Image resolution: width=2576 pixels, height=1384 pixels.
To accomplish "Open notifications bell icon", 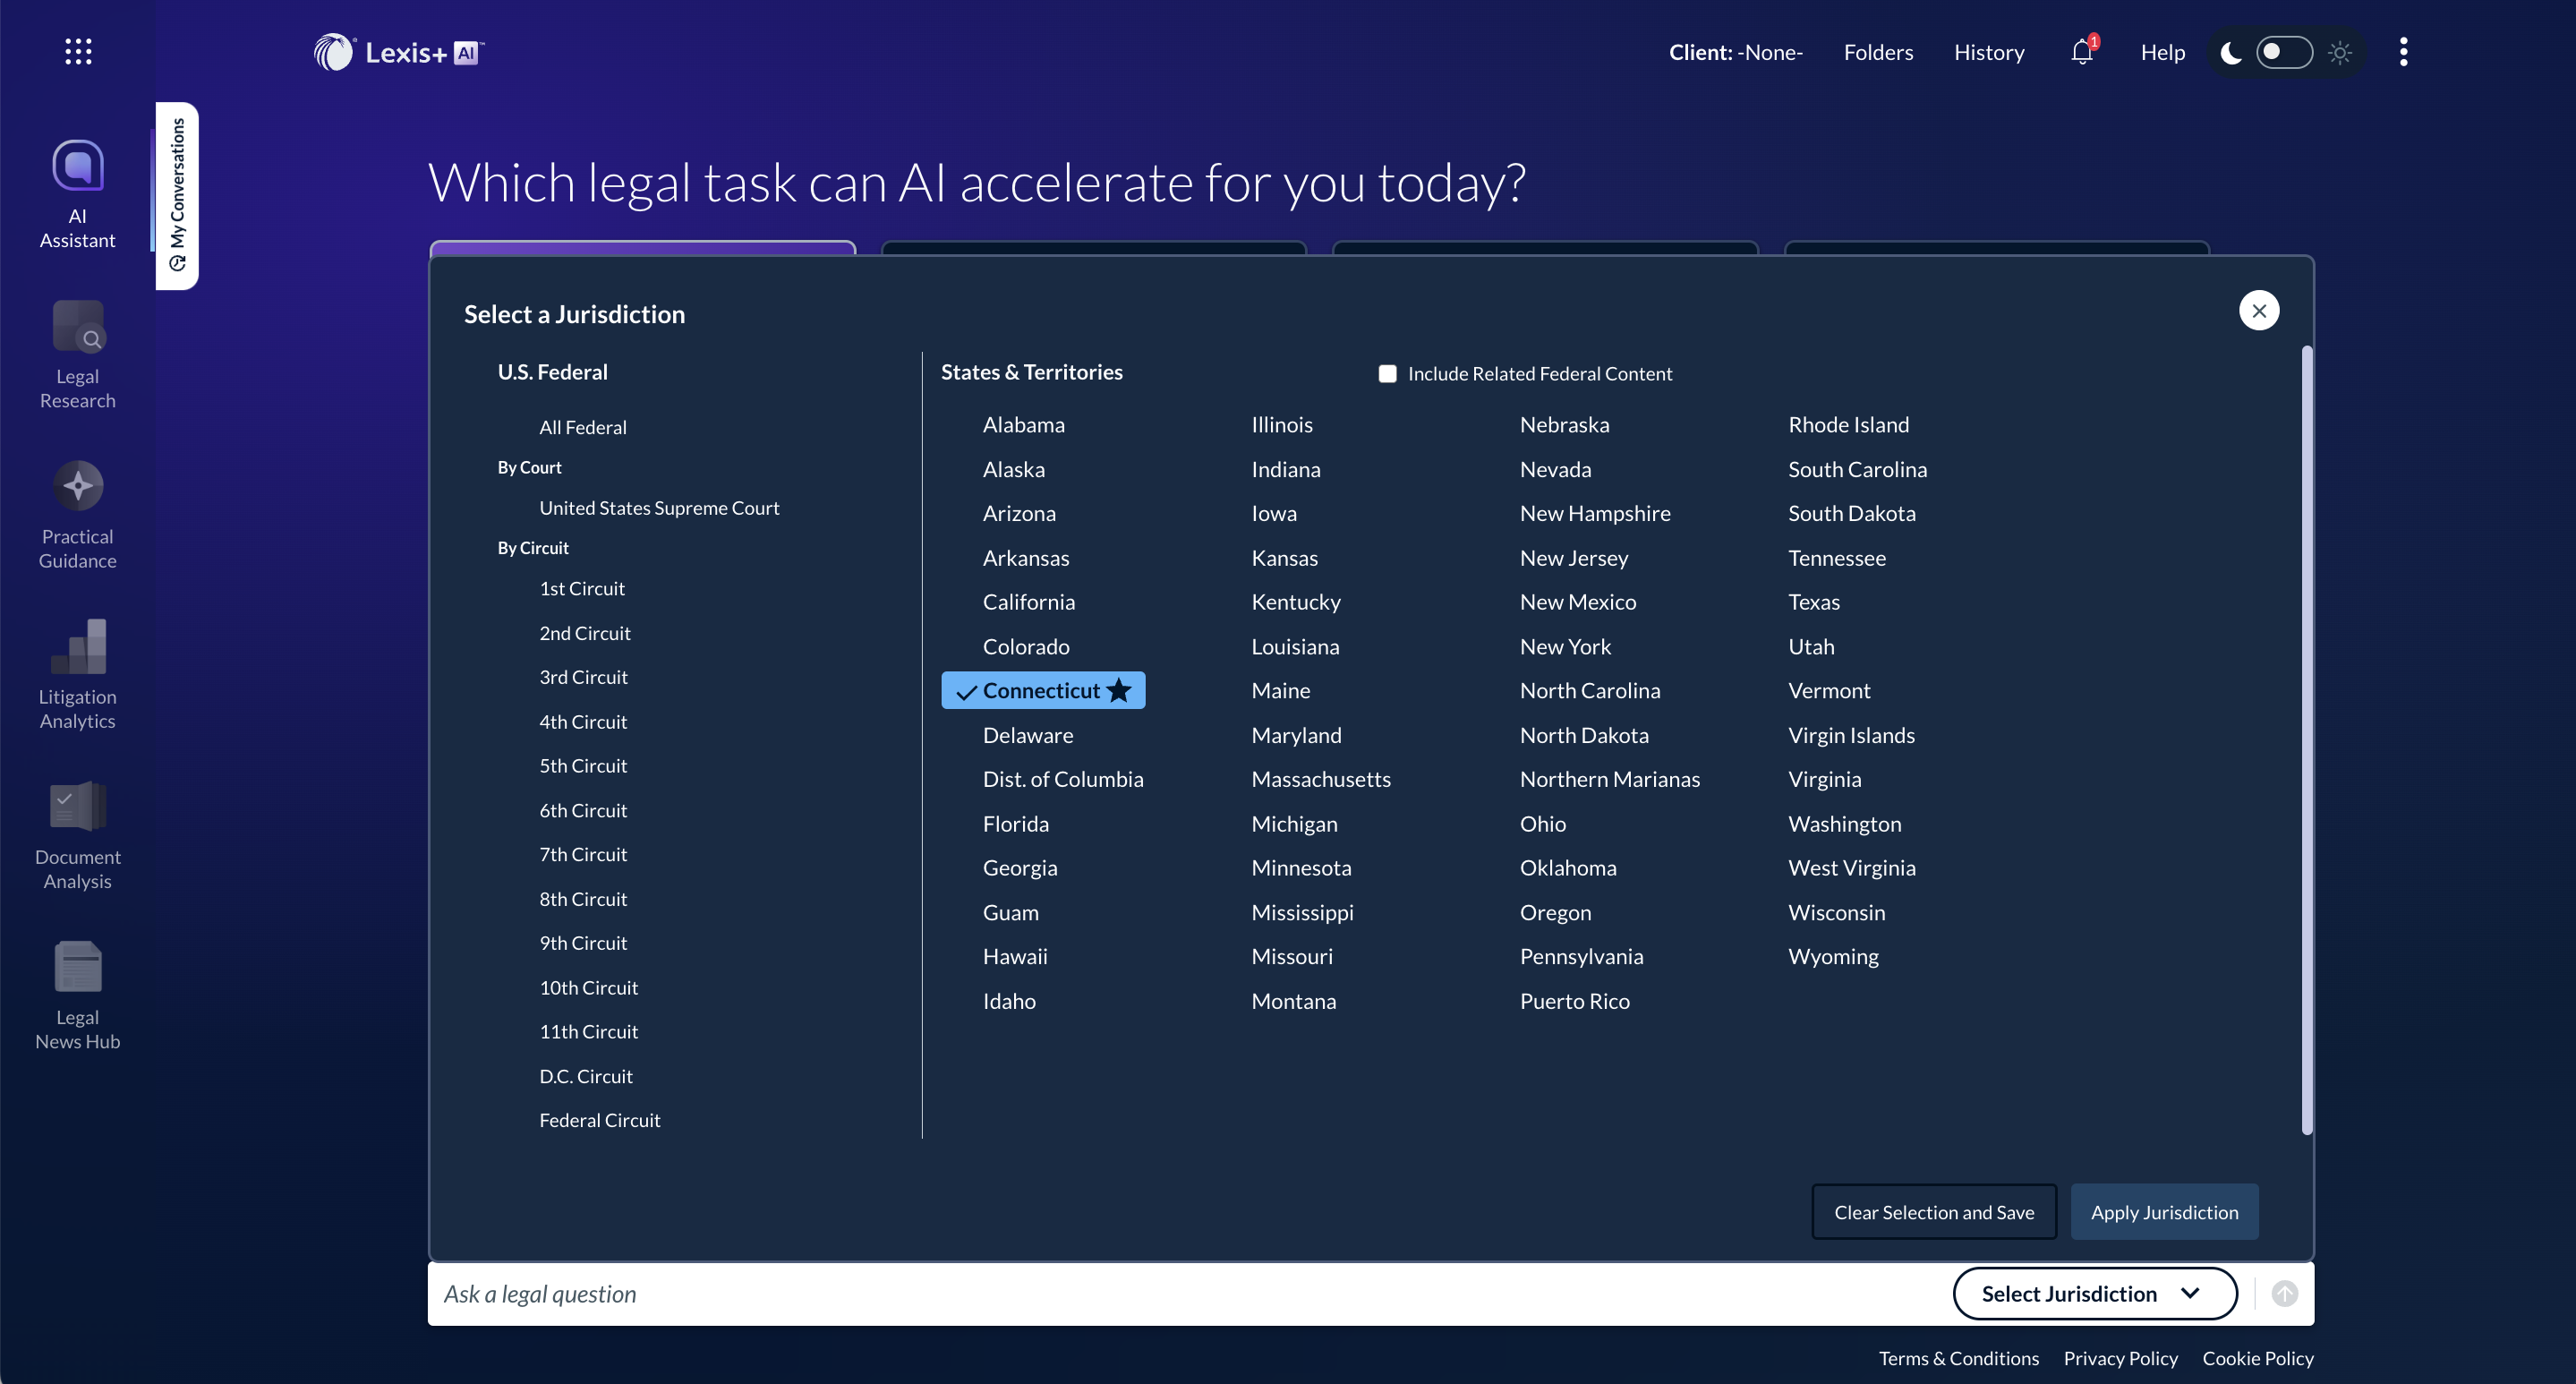I will coord(2082,52).
